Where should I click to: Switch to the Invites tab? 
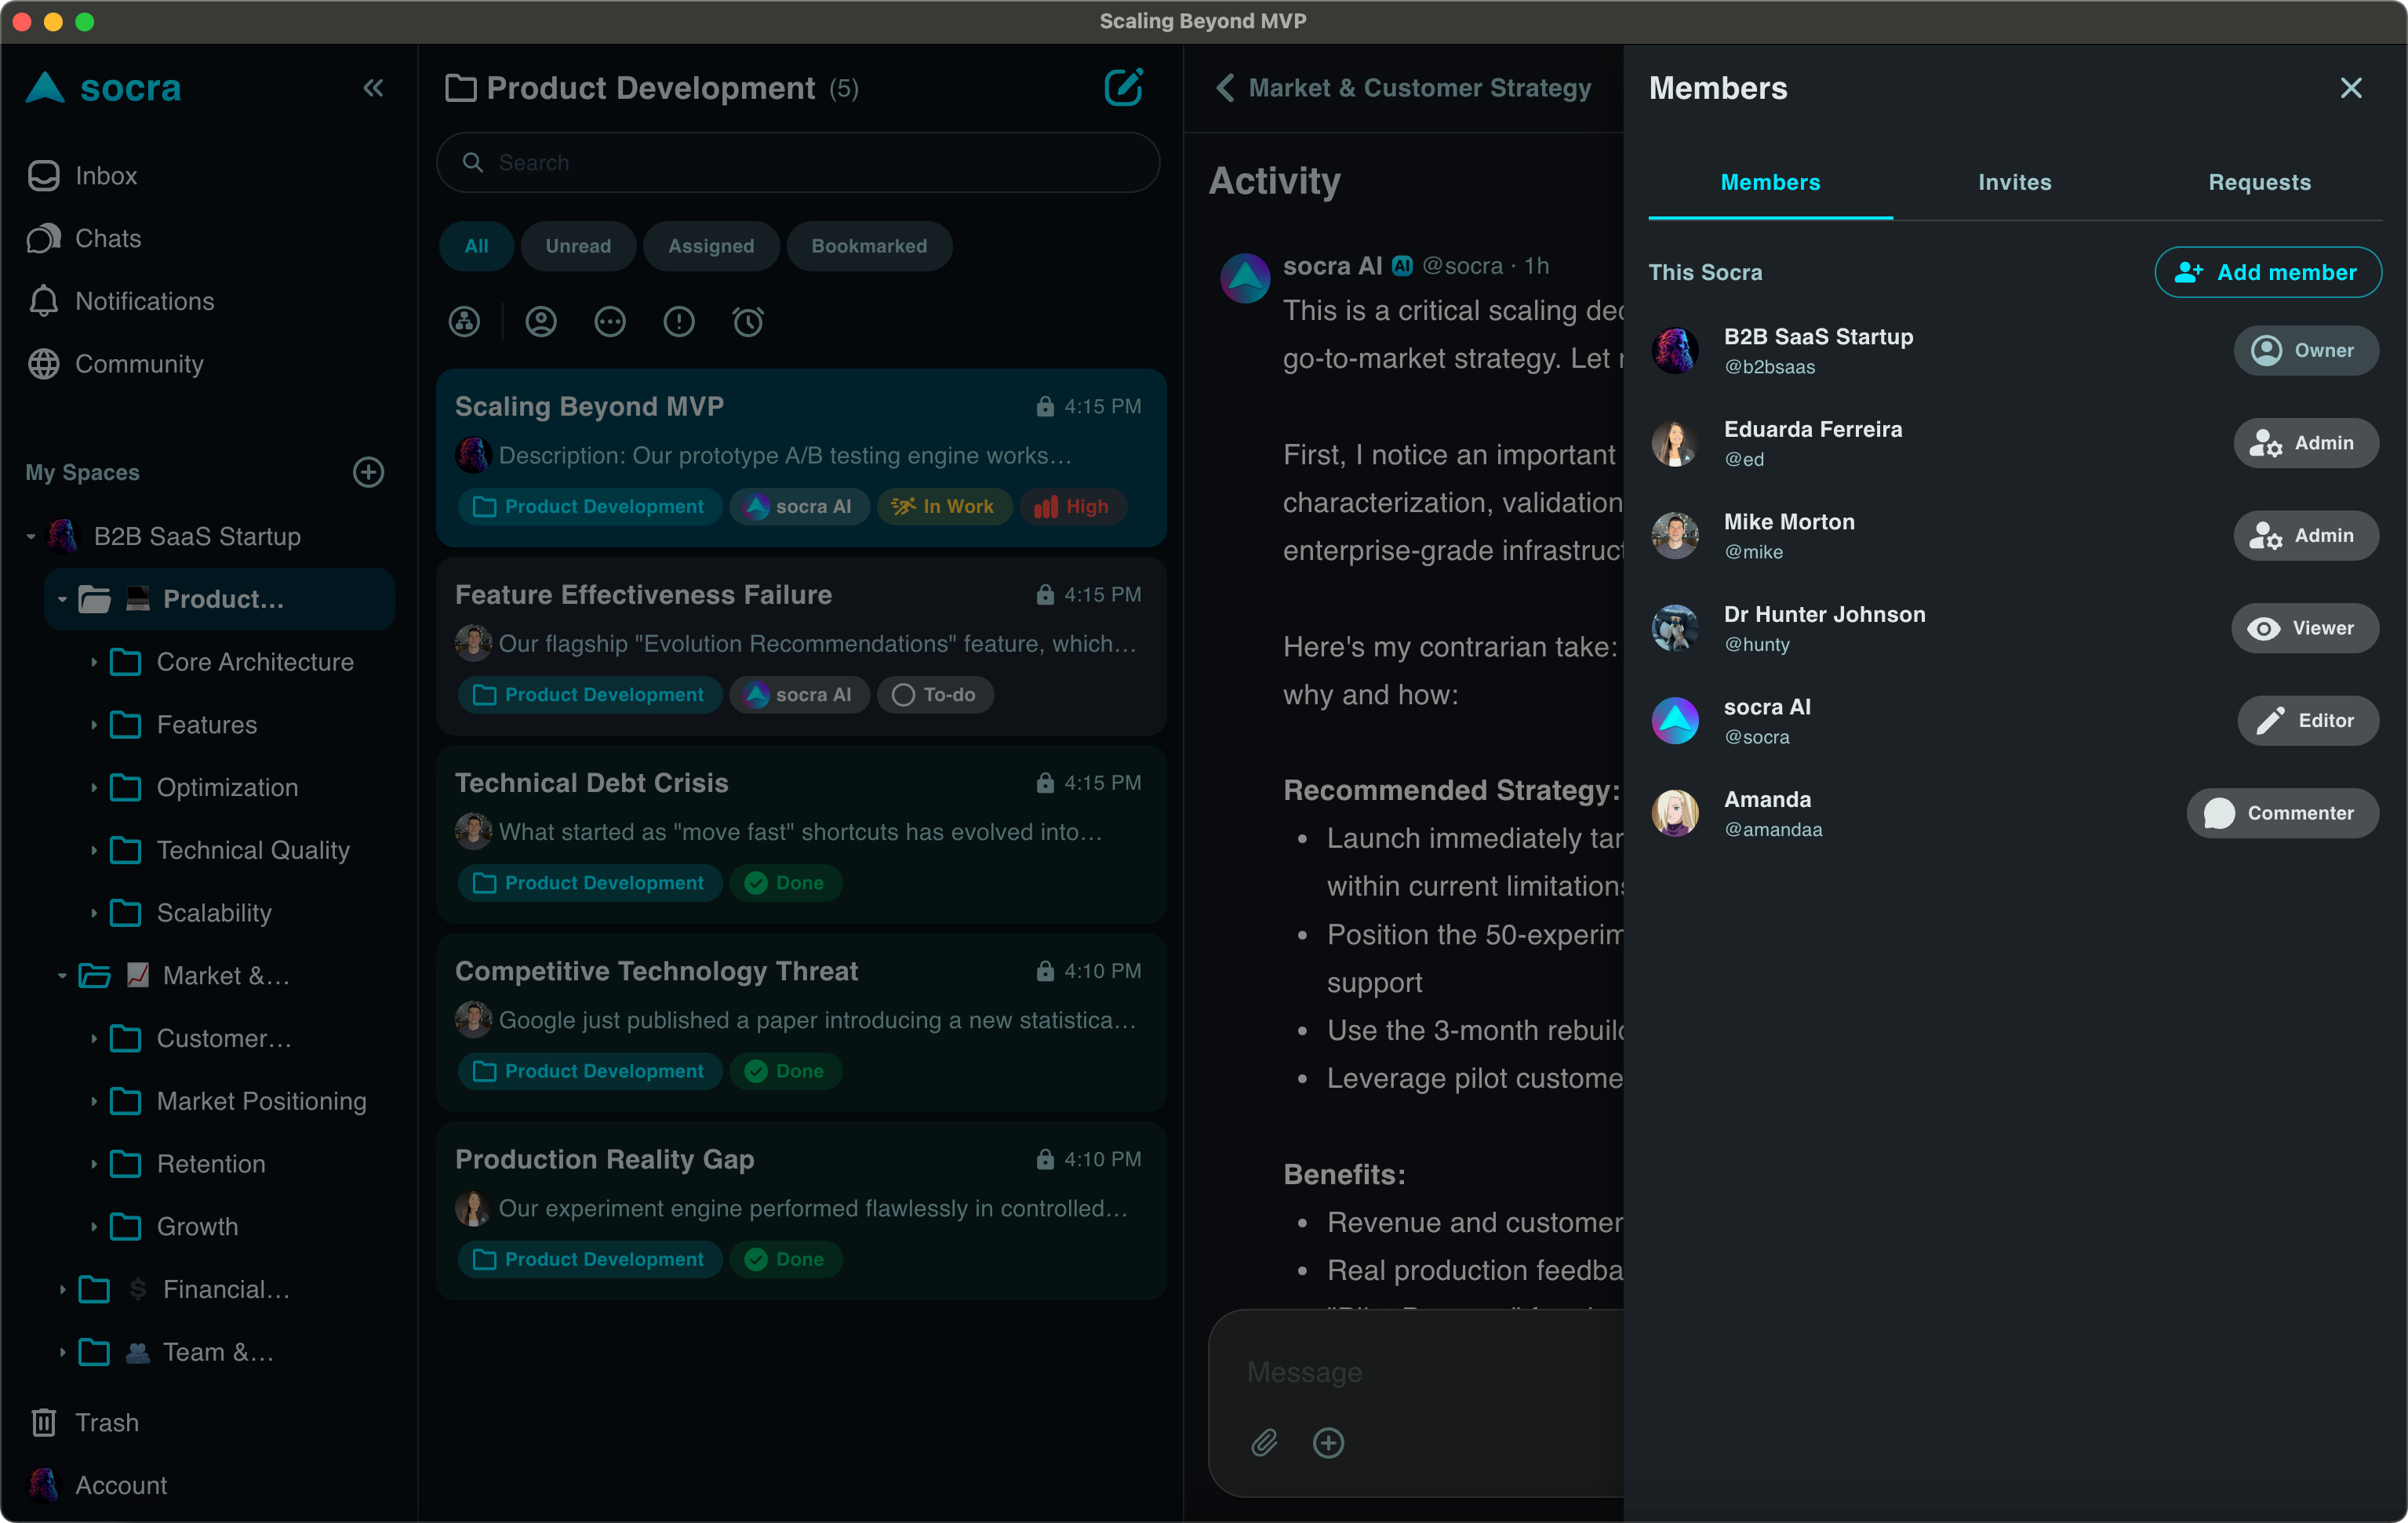point(2015,182)
